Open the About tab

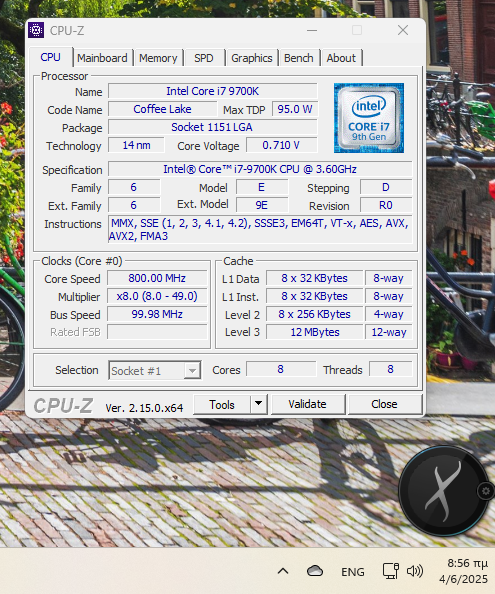click(341, 58)
